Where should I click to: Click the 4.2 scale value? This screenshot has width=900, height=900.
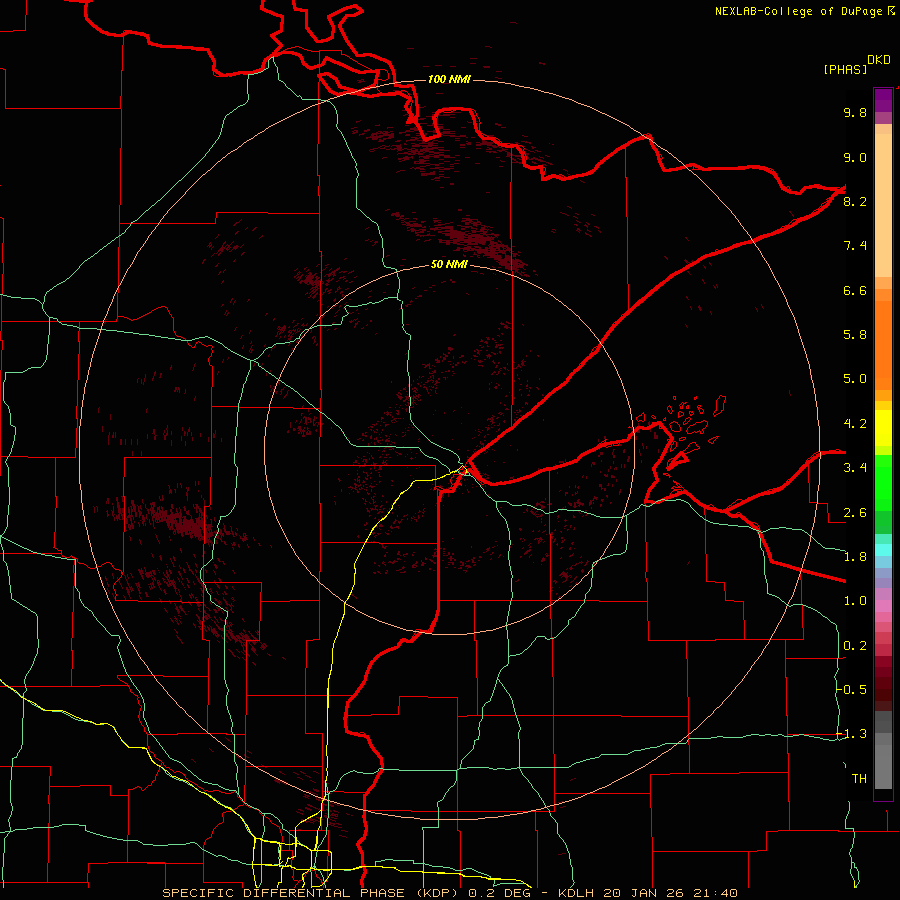point(855,424)
